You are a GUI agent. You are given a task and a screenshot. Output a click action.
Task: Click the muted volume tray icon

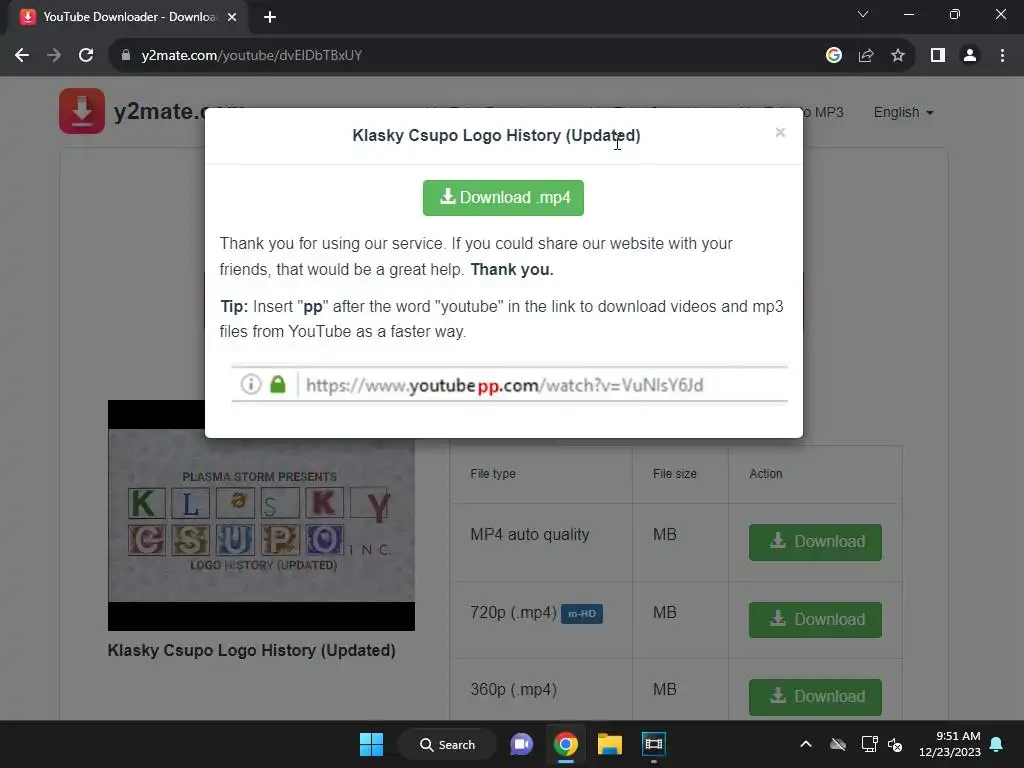895,744
